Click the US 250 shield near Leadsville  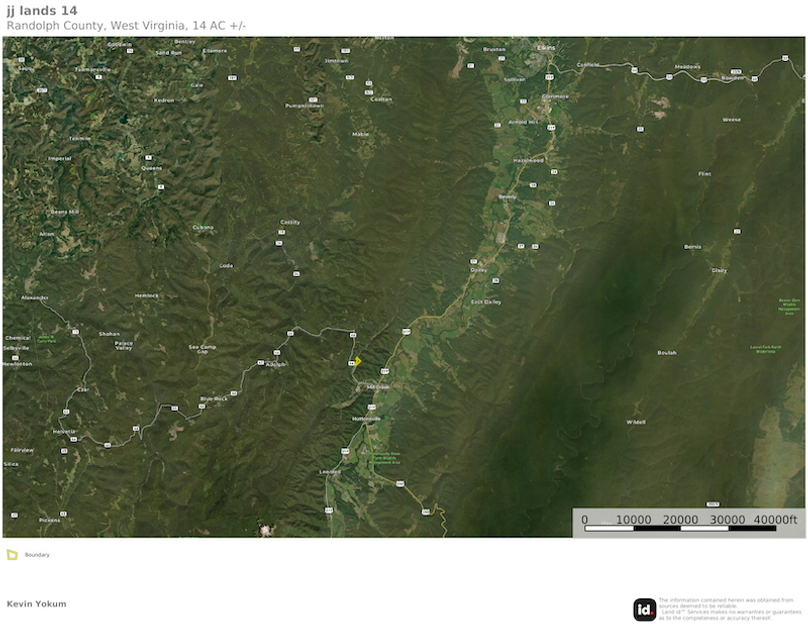(x=346, y=450)
